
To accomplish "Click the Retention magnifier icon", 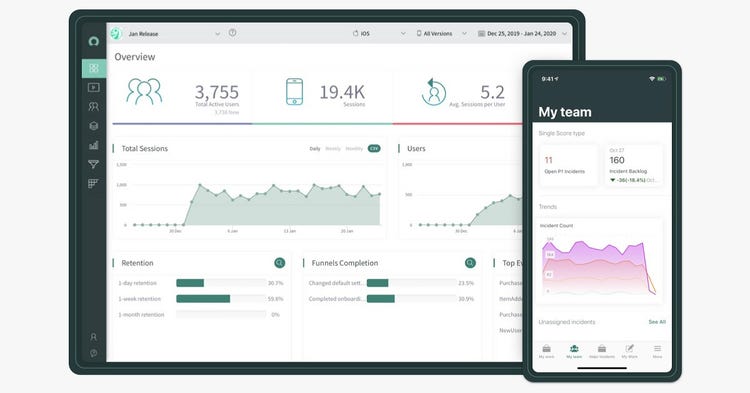I will [x=280, y=262].
